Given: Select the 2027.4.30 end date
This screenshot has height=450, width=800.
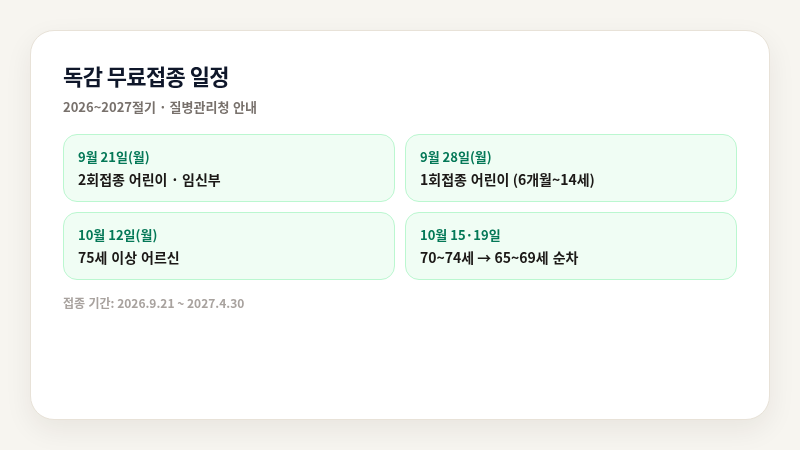Looking at the screenshot, I should coord(215,304).
